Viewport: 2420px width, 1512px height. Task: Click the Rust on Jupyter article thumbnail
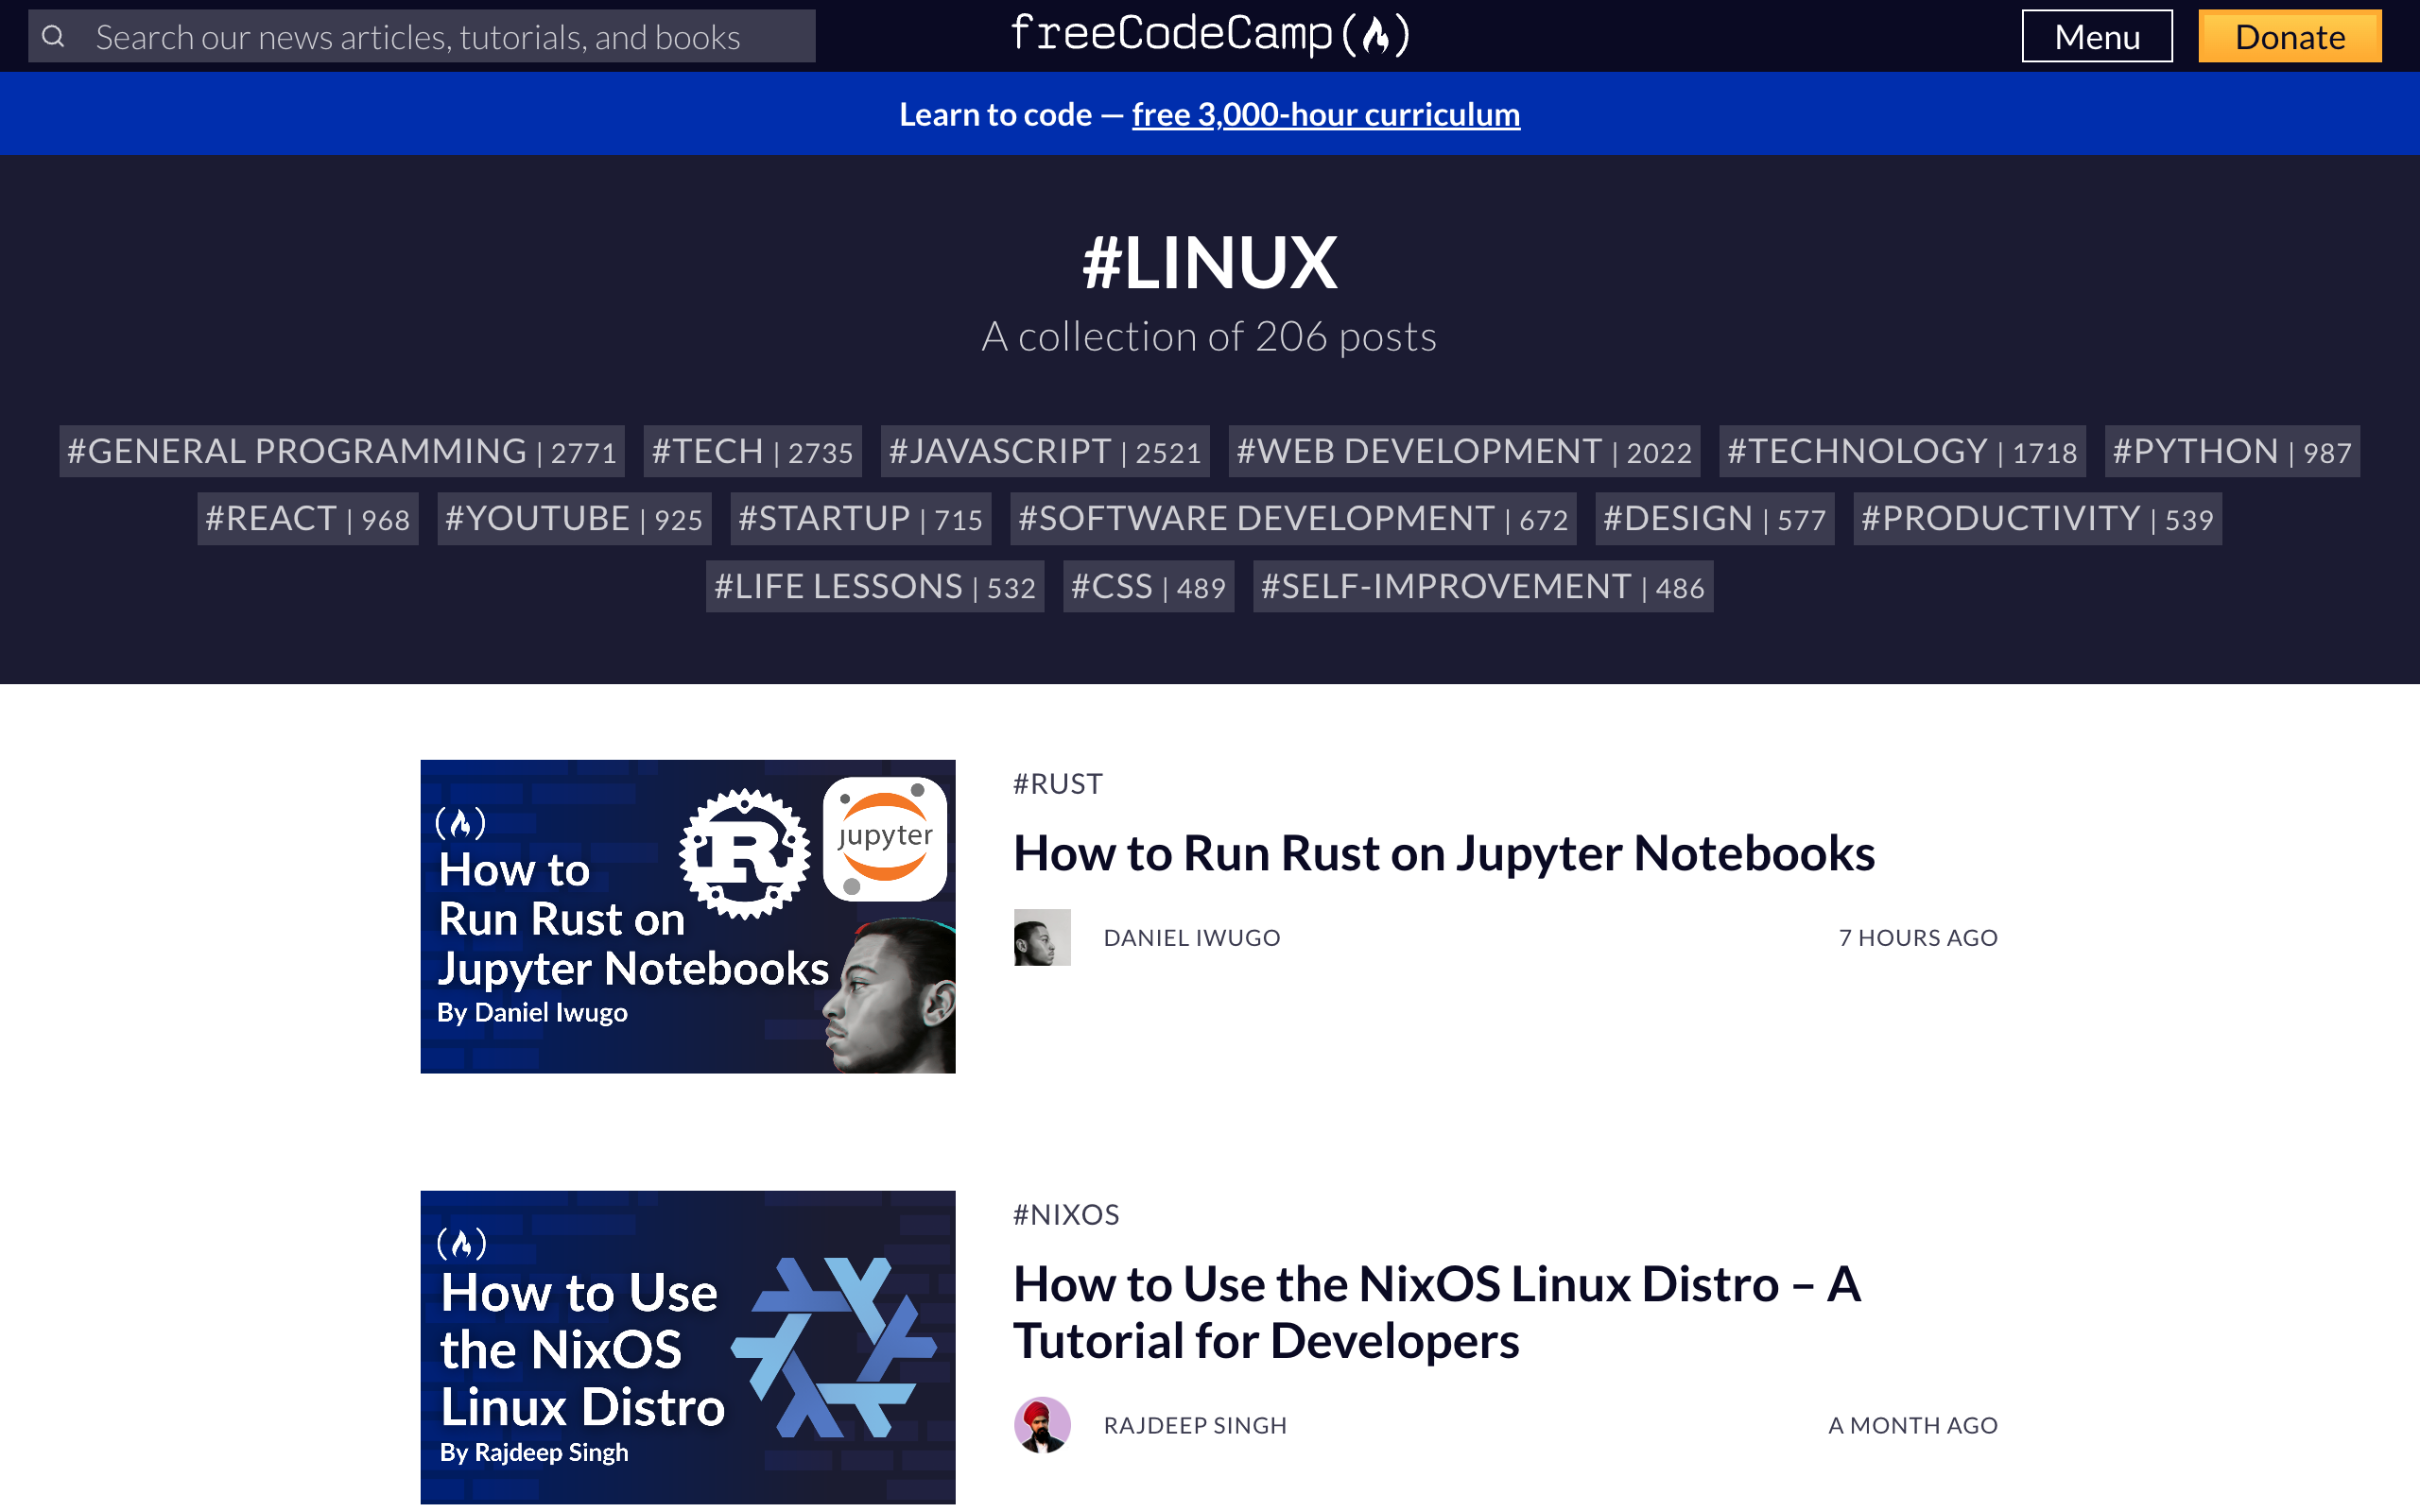point(687,916)
